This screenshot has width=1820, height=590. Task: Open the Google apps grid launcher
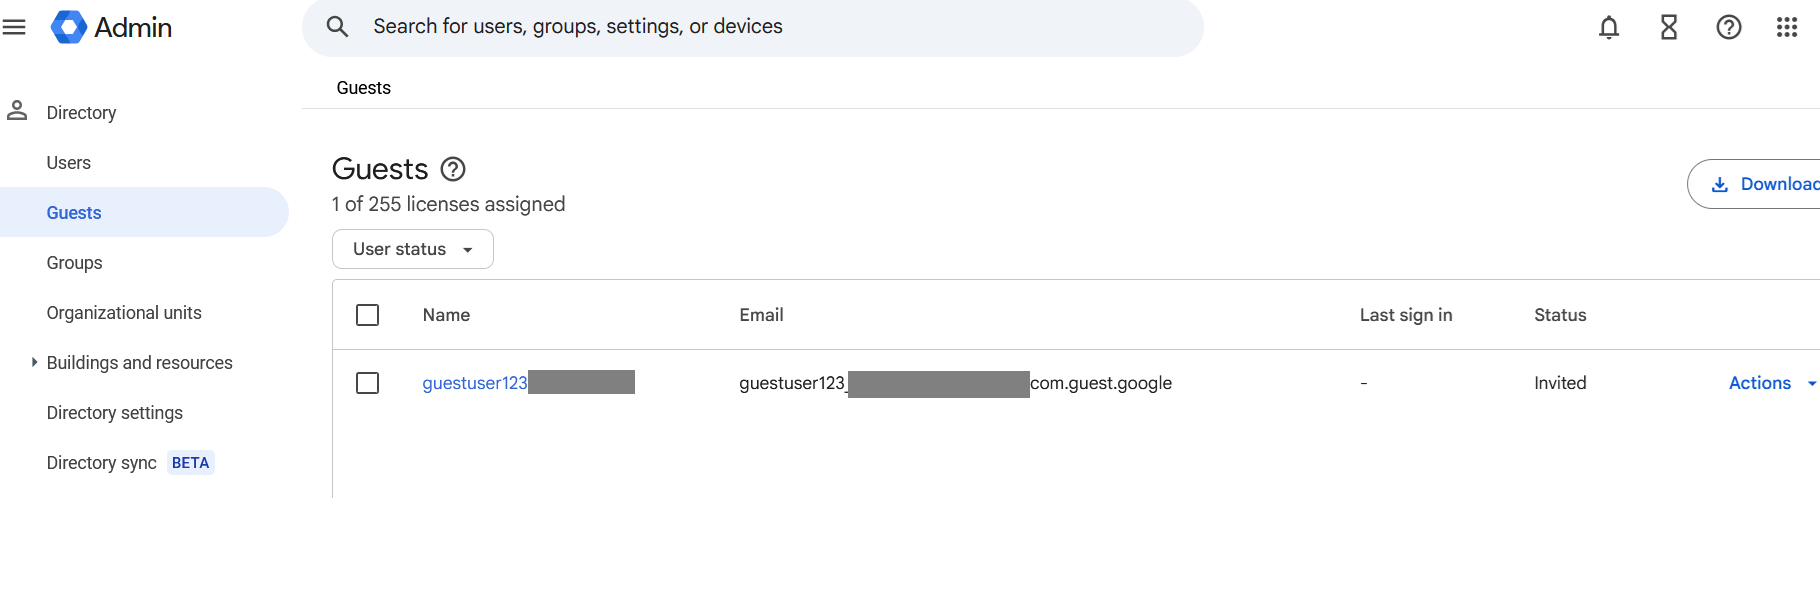point(1788,28)
